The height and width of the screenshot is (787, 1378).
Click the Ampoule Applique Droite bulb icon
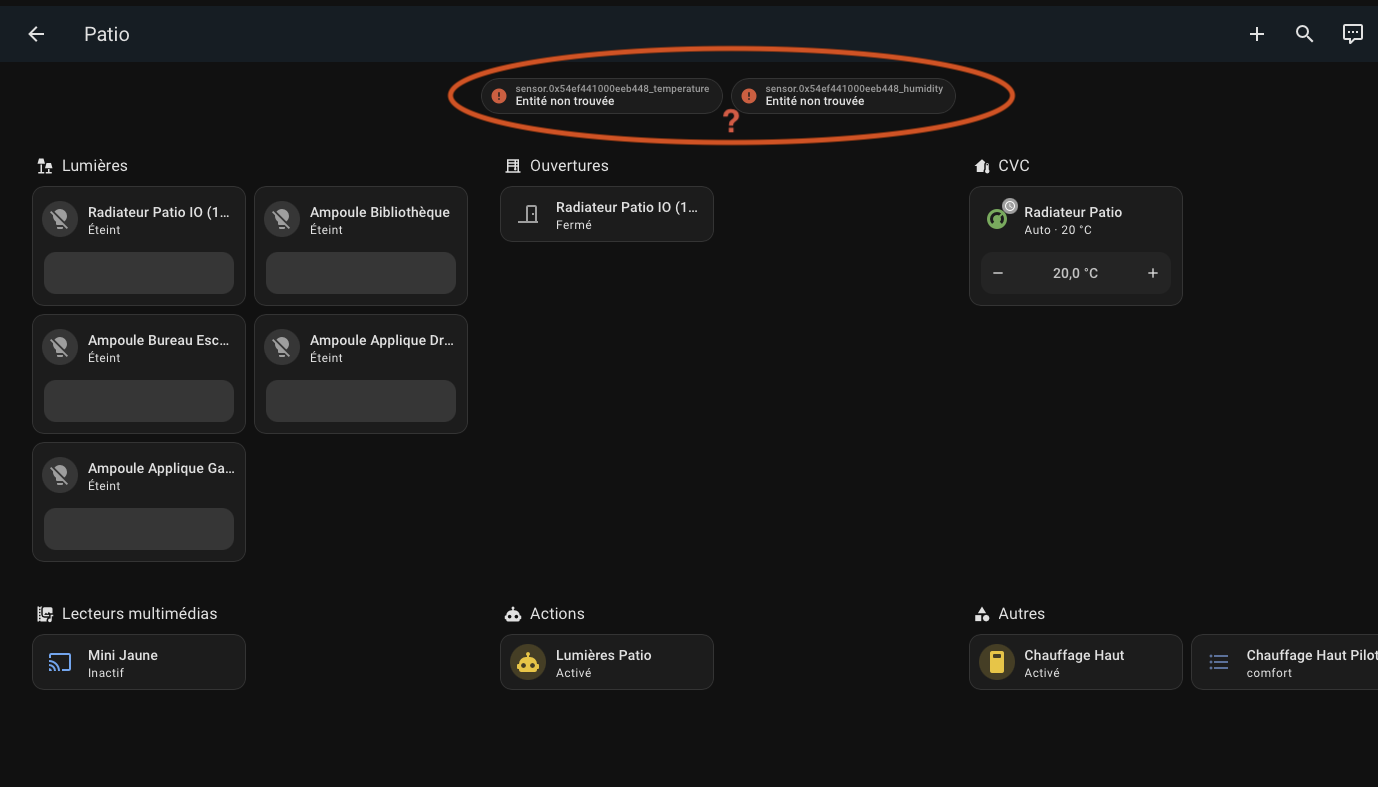click(x=282, y=348)
